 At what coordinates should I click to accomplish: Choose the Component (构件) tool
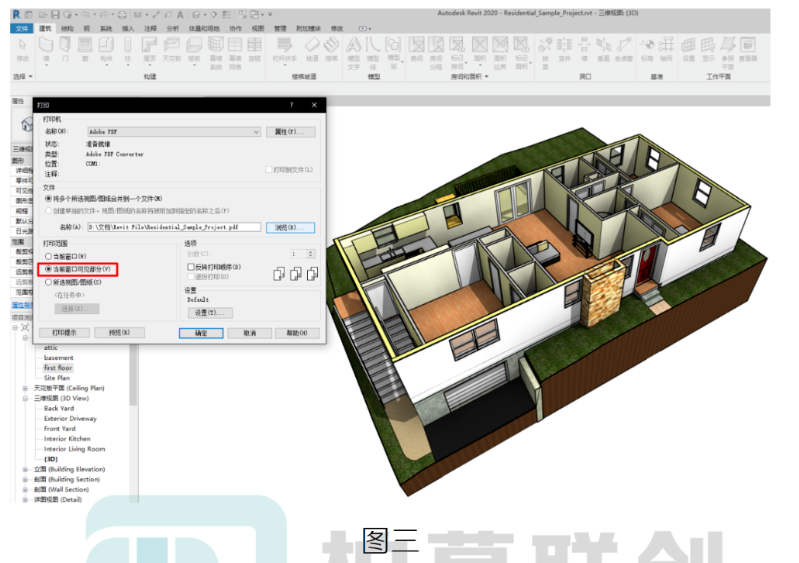[x=106, y=49]
